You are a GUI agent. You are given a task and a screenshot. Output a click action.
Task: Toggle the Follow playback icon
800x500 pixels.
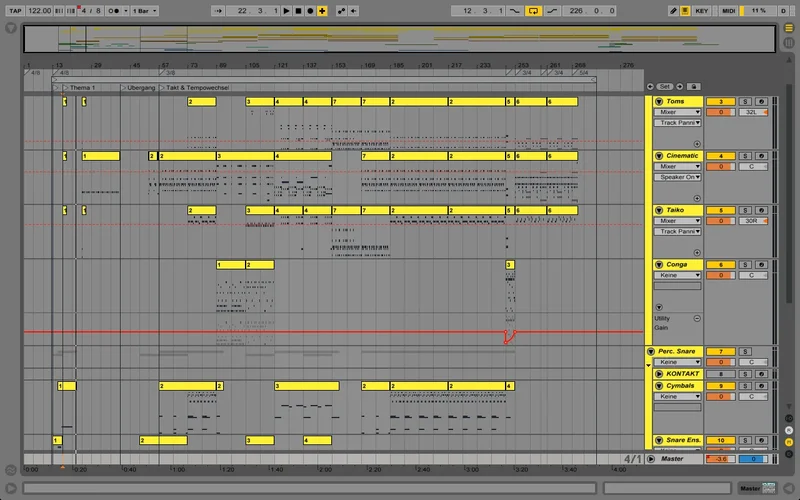point(218,11)
